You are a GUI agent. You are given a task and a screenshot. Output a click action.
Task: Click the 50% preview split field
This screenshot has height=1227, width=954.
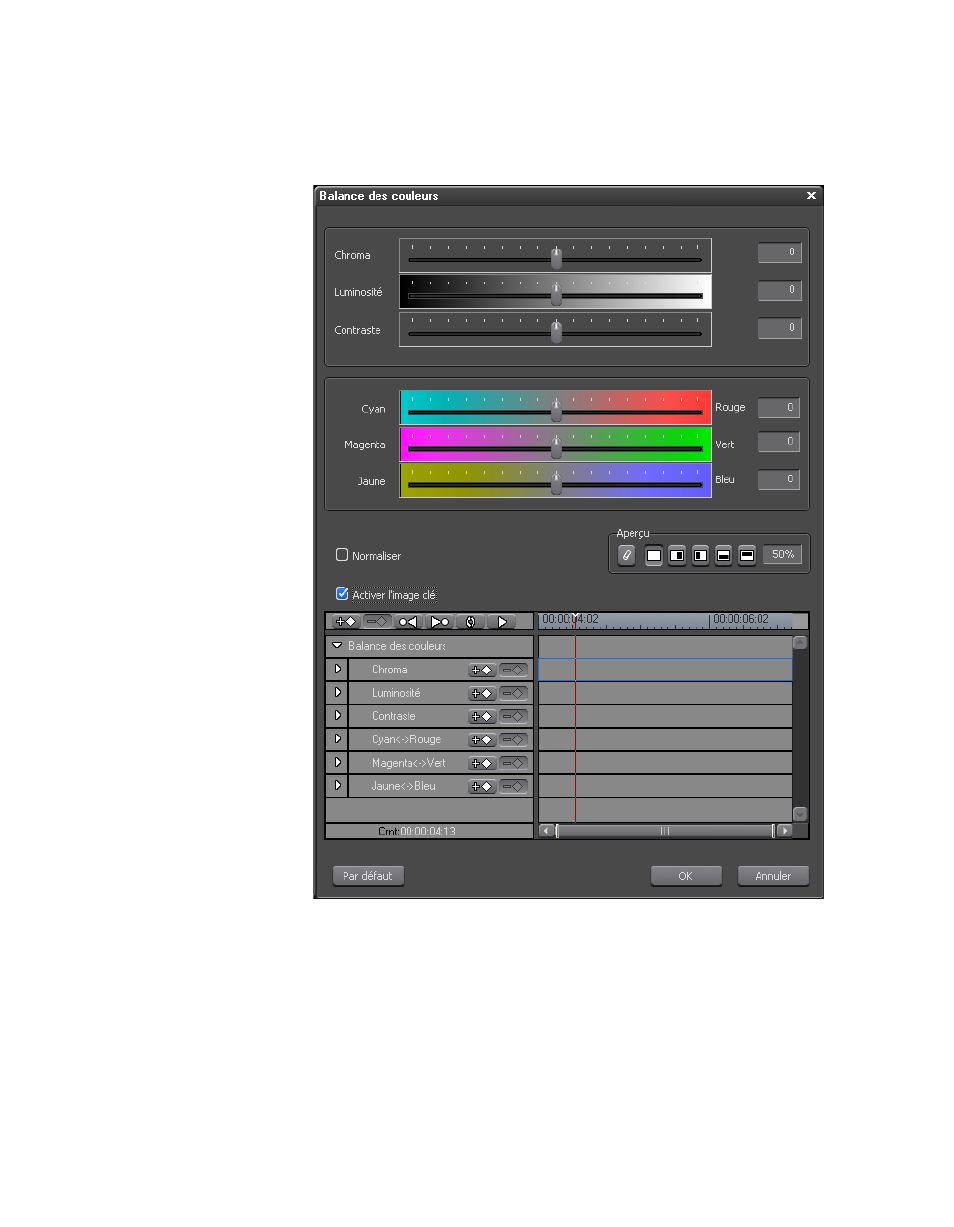pos(783,554)
